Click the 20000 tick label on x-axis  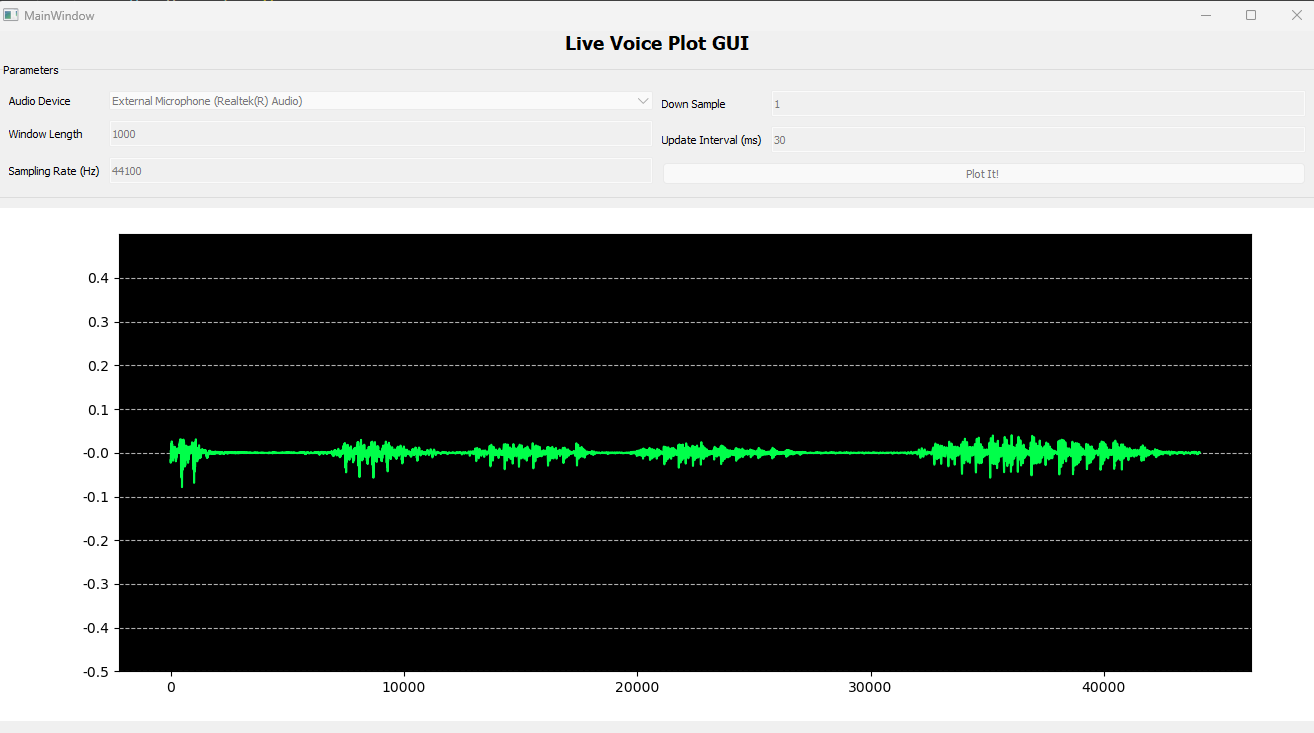[x=637, y=688]
